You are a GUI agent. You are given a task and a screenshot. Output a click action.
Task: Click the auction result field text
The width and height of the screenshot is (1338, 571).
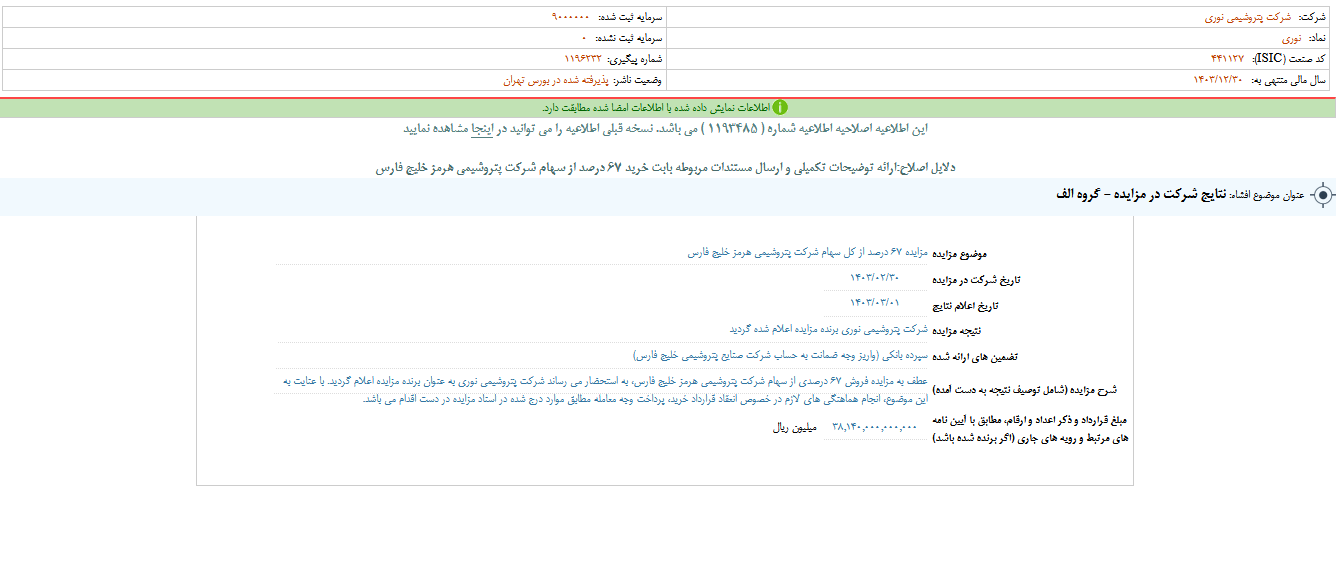click(828, 328)
